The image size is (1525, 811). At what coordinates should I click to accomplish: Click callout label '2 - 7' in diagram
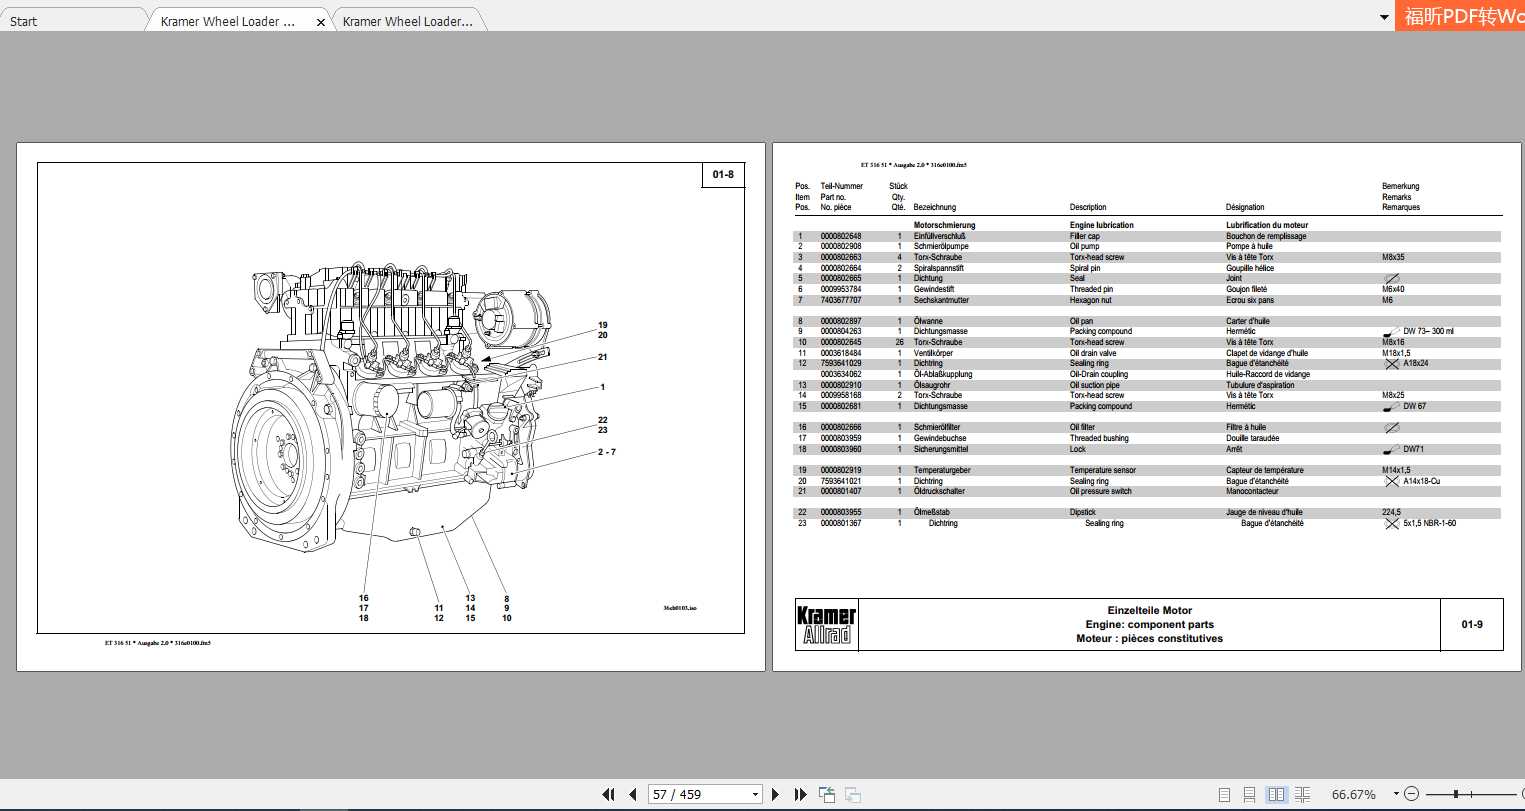(x=607, y=452)
